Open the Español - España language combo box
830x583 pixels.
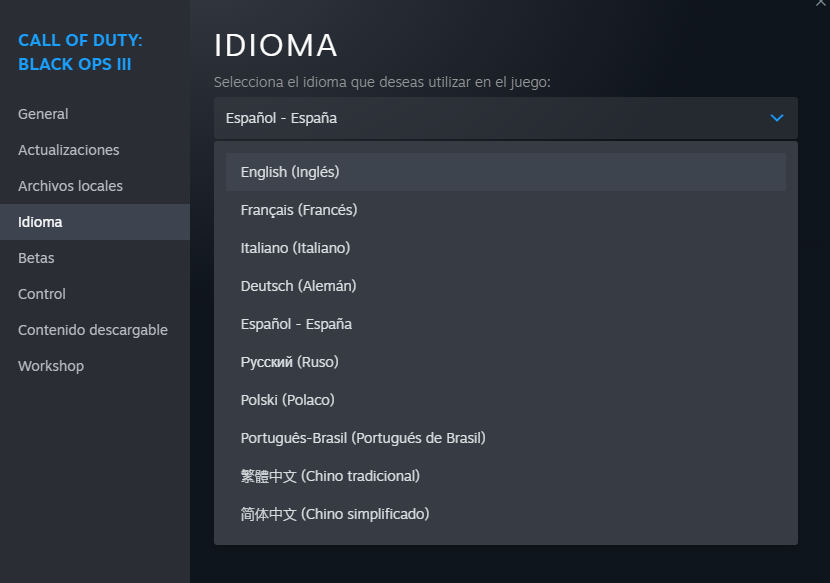(x=505, y=118)
